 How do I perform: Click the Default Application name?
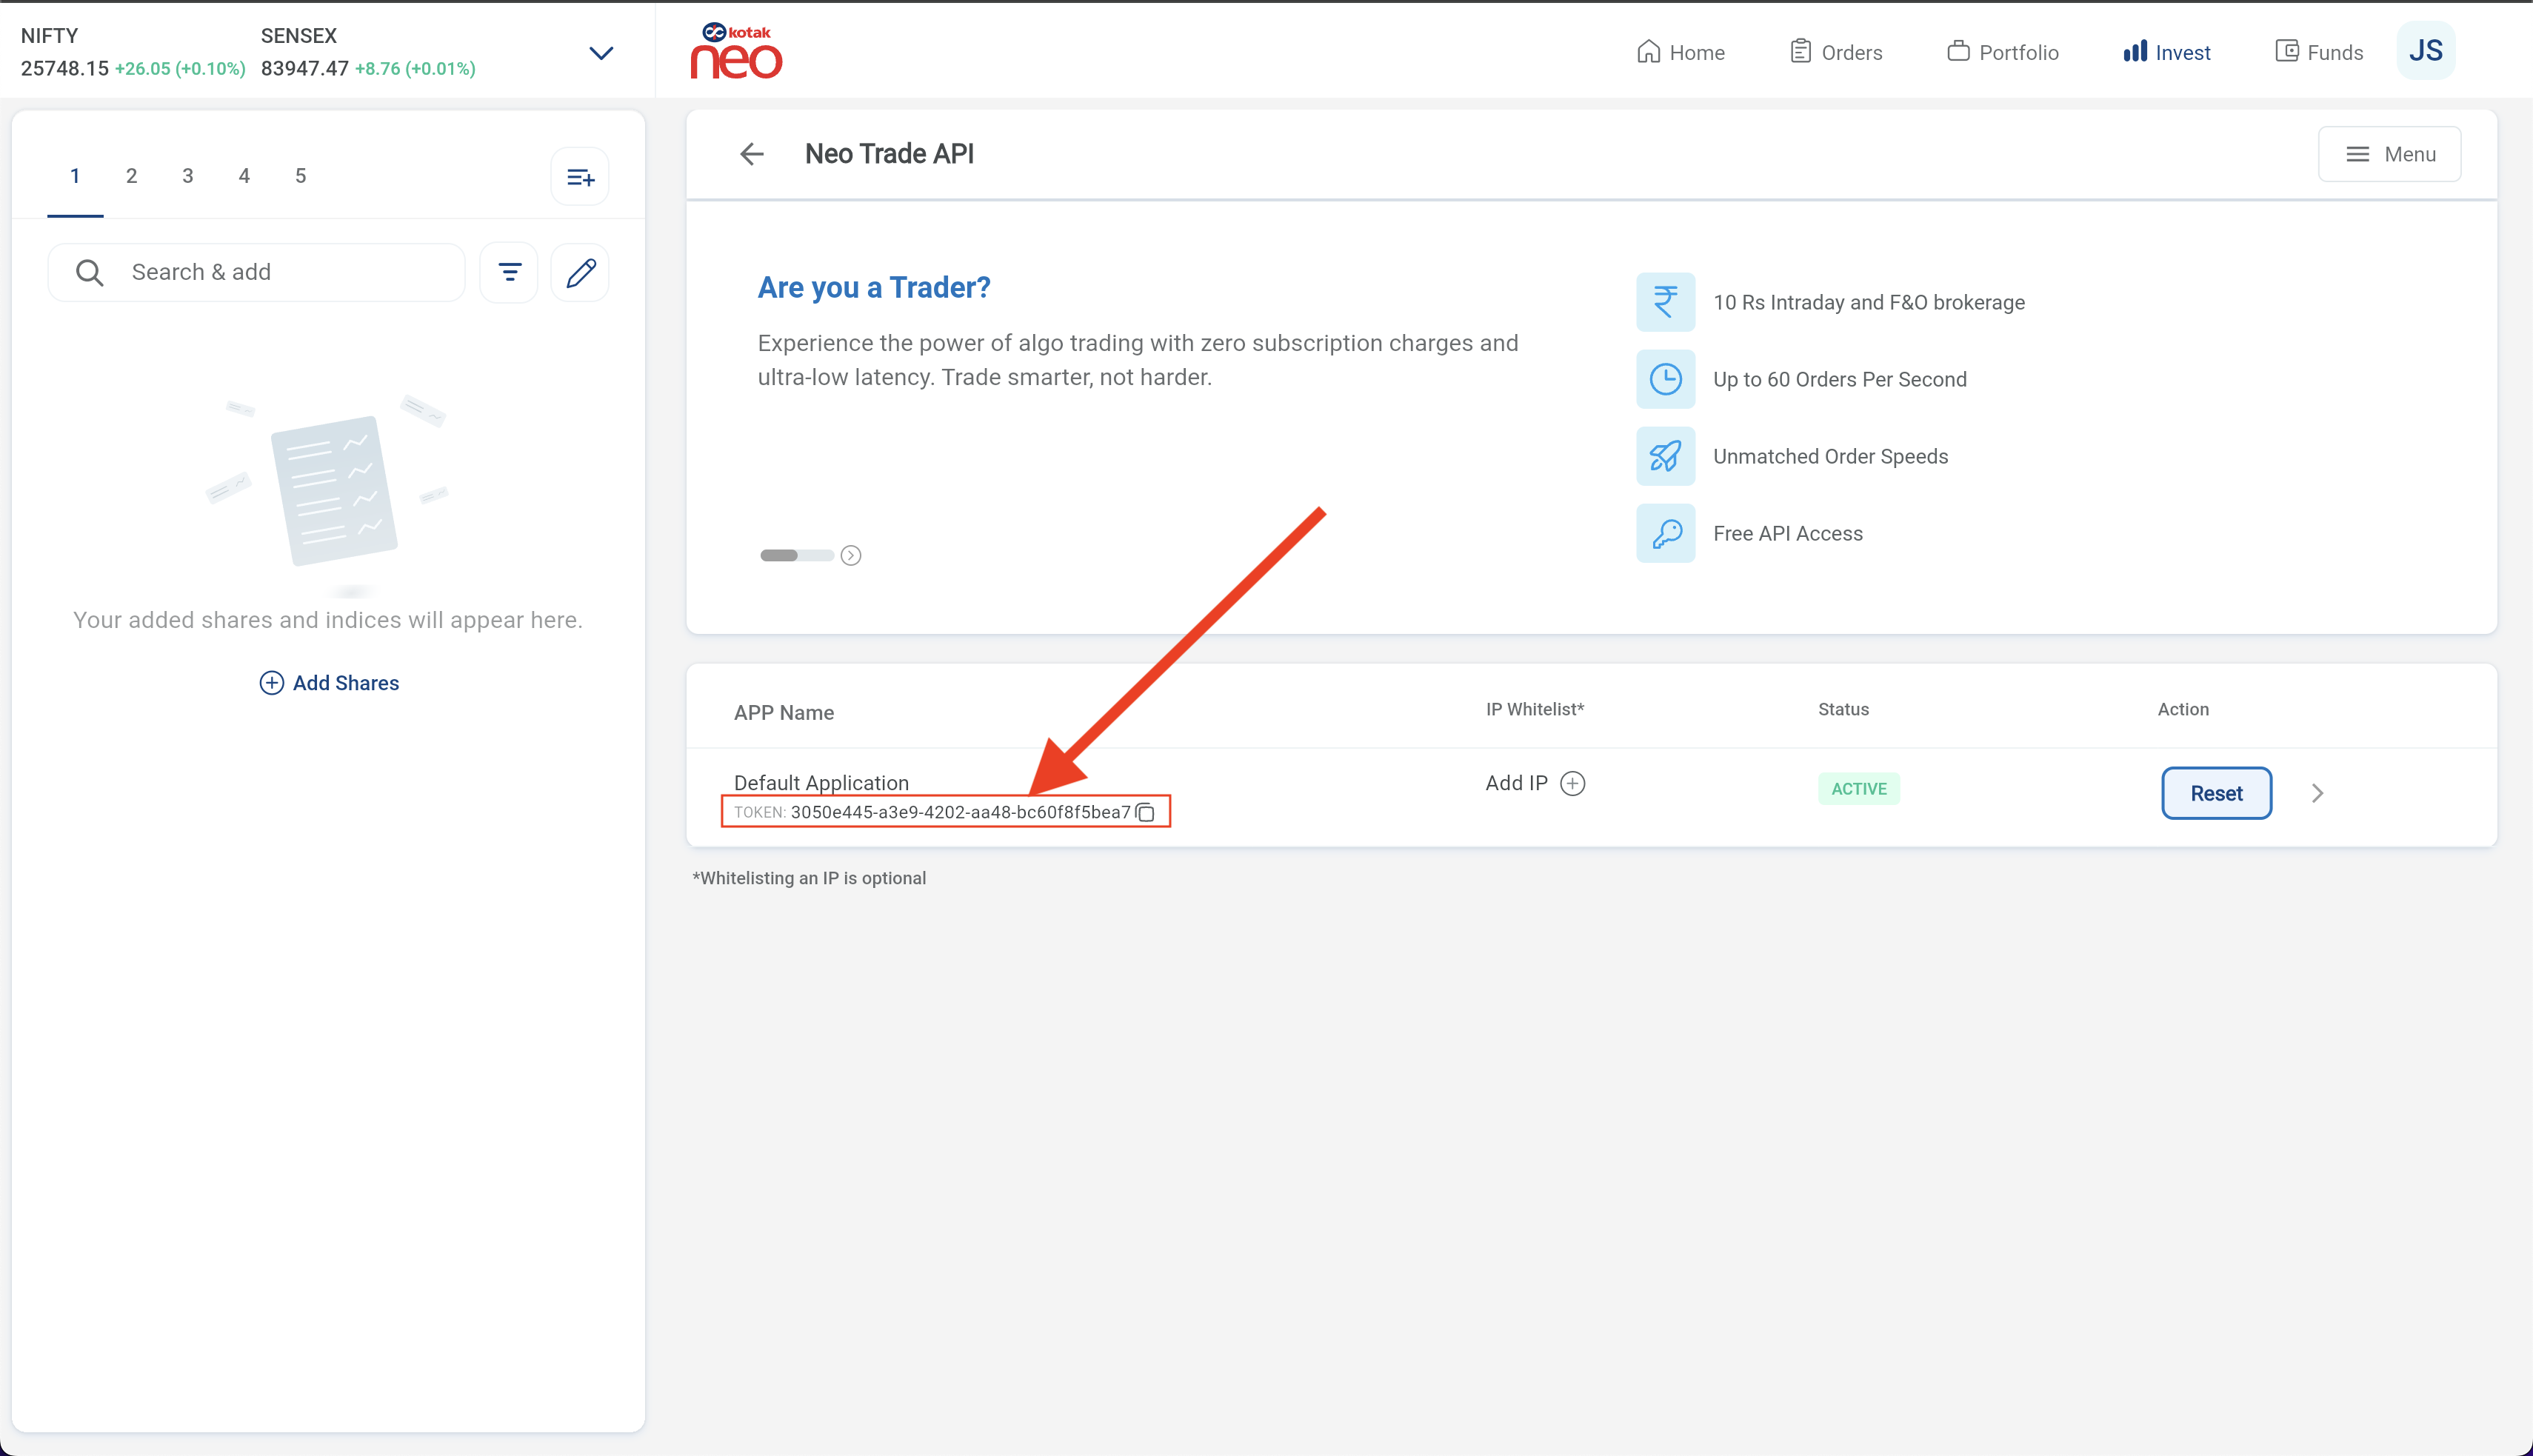(821, 783)
